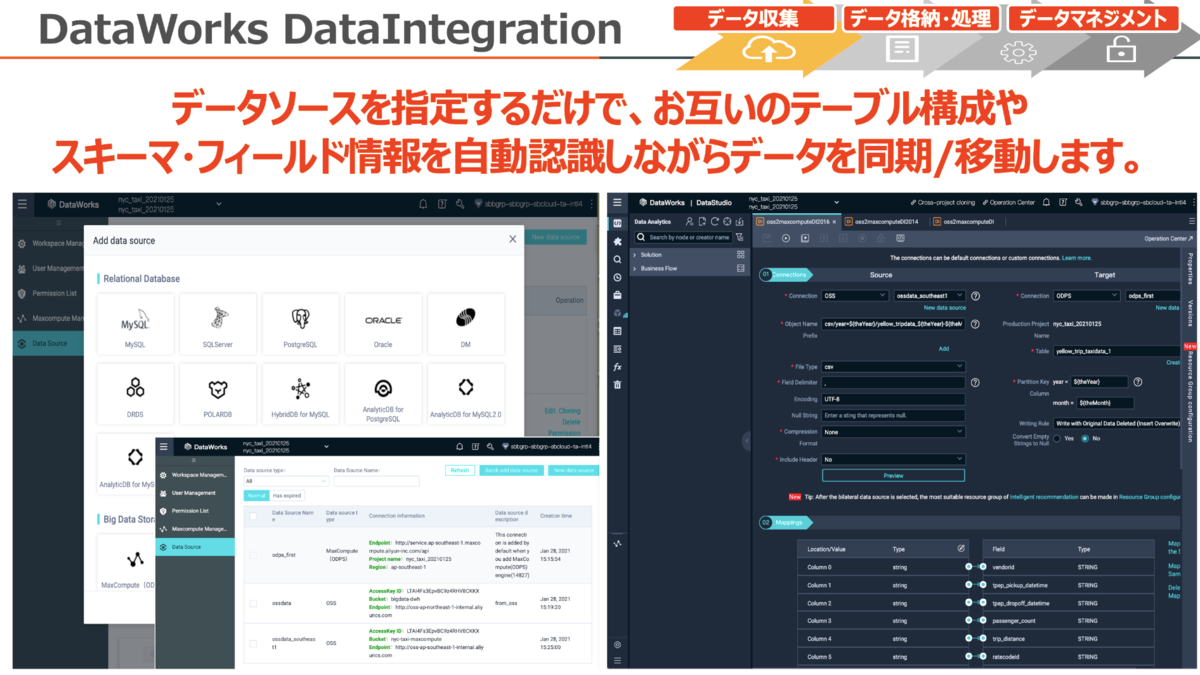Choose the DM database card
This screenshot has width=1200, height=675.
point(465,325)
